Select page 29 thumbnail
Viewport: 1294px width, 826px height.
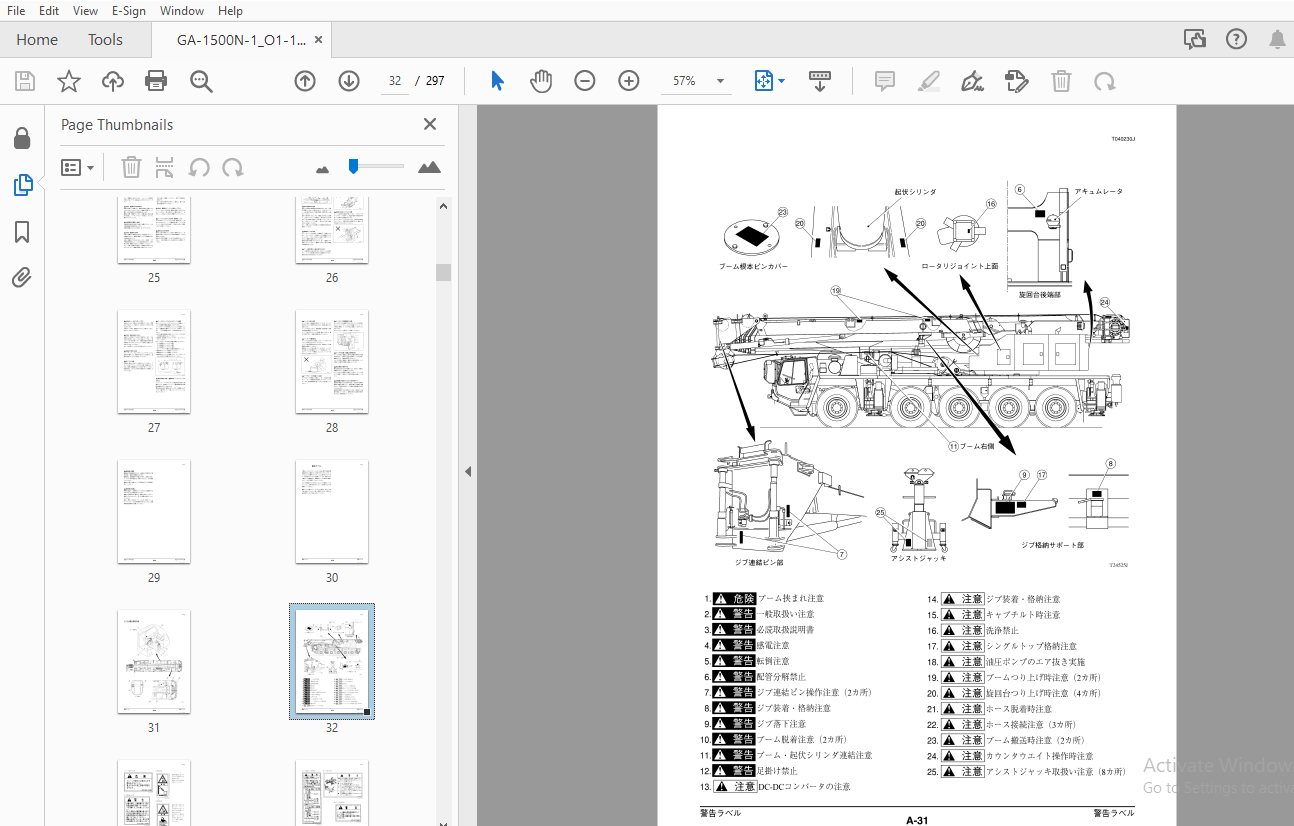tap(154, 512)
